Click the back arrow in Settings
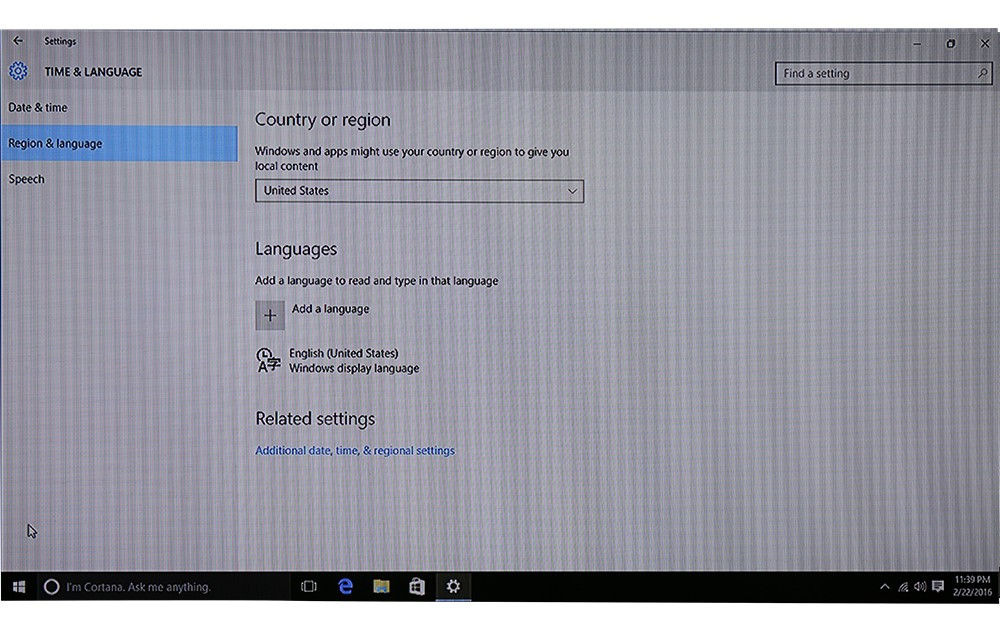The image size is (1000, 622). click(x=17, y=41)
